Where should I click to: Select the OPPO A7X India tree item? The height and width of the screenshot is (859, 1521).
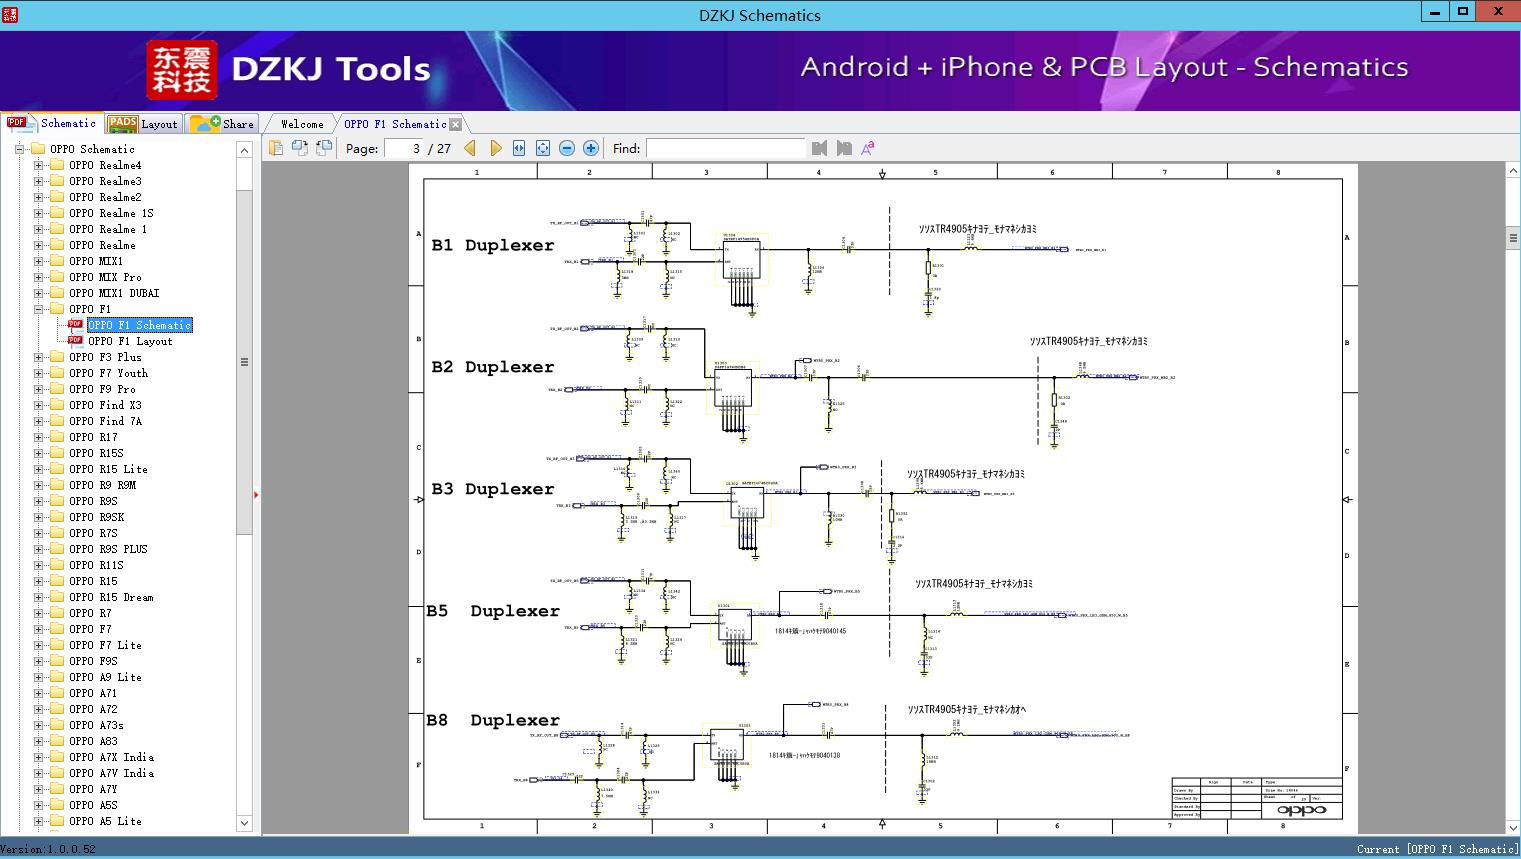tap(111, 757)
